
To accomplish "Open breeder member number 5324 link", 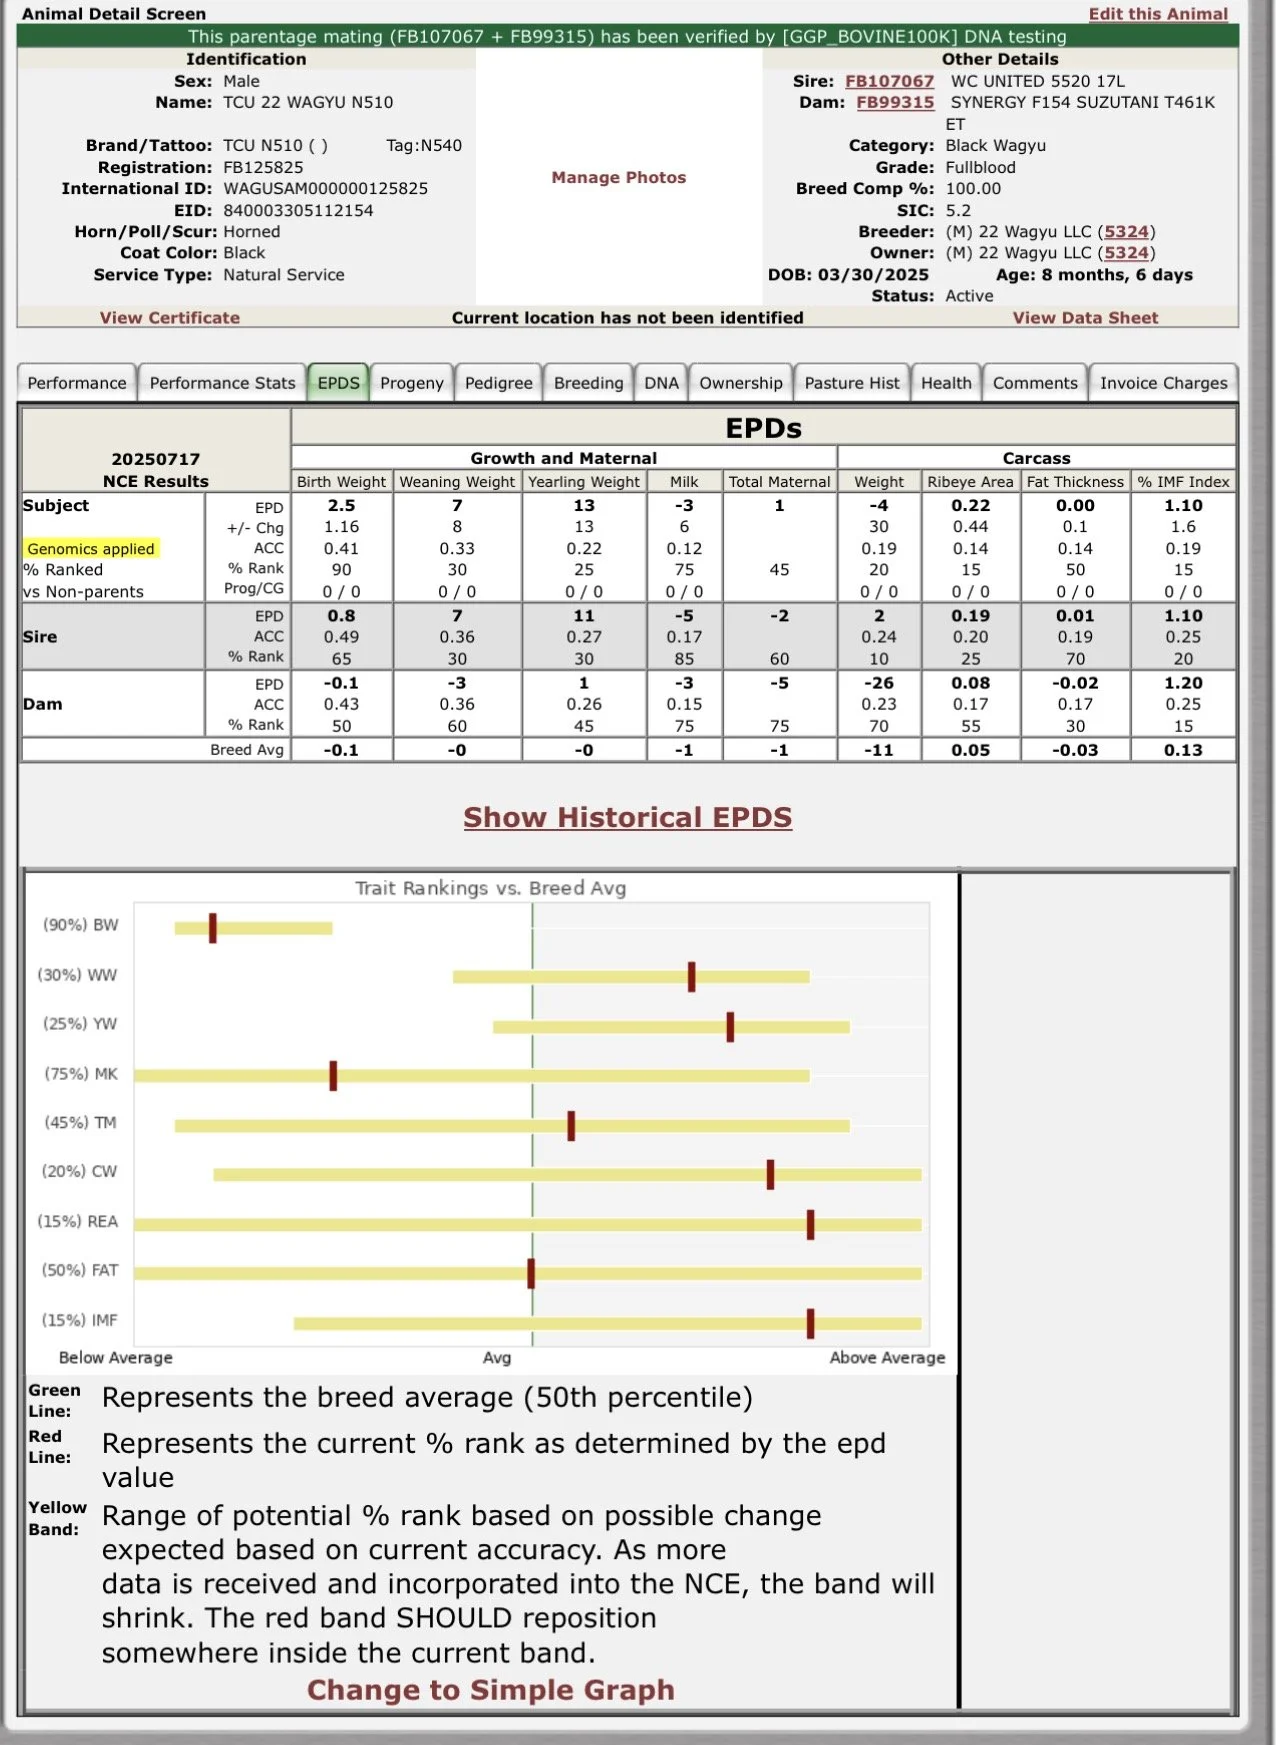I will pyautogui.click(x=1126, y=232).
